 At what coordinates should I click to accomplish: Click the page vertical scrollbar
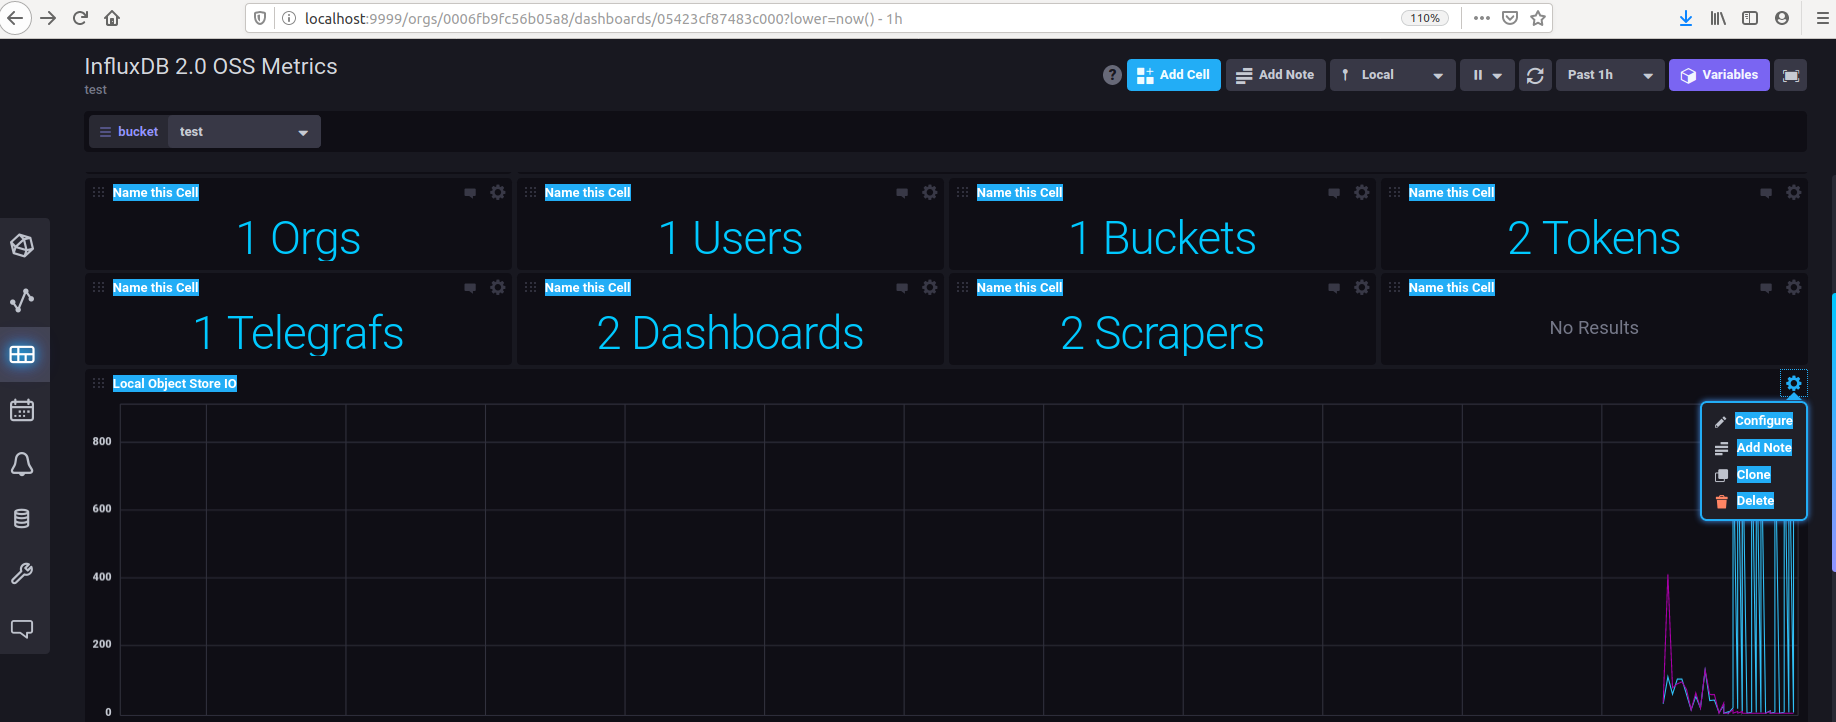coord(1832,432)
